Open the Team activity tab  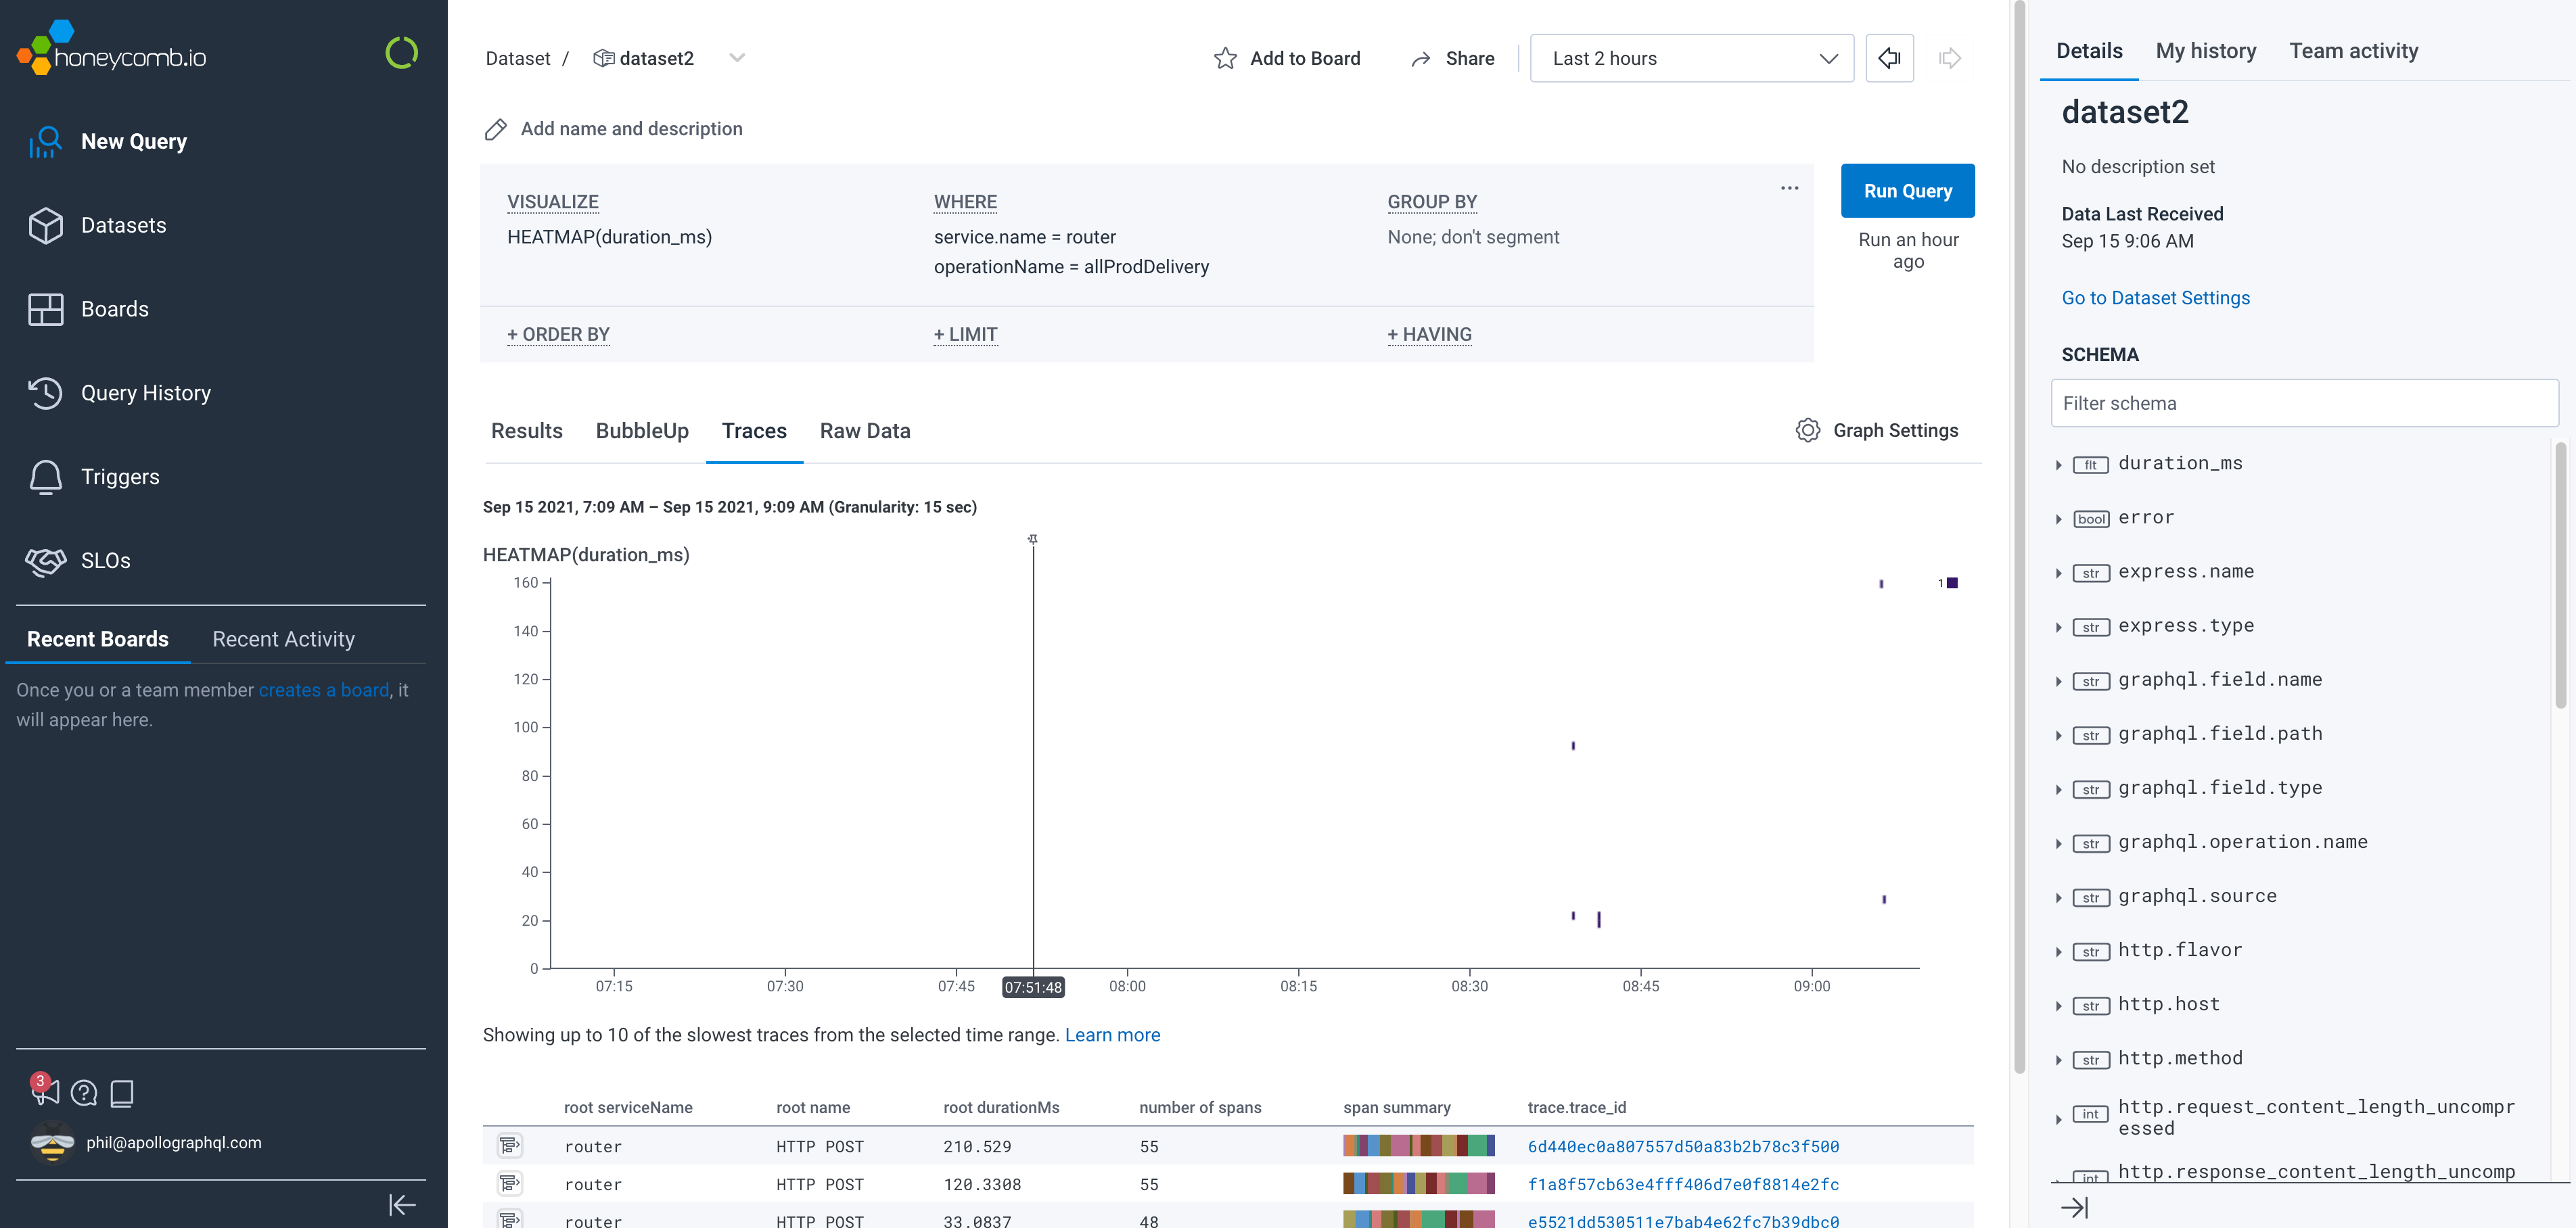[2353, 51]
